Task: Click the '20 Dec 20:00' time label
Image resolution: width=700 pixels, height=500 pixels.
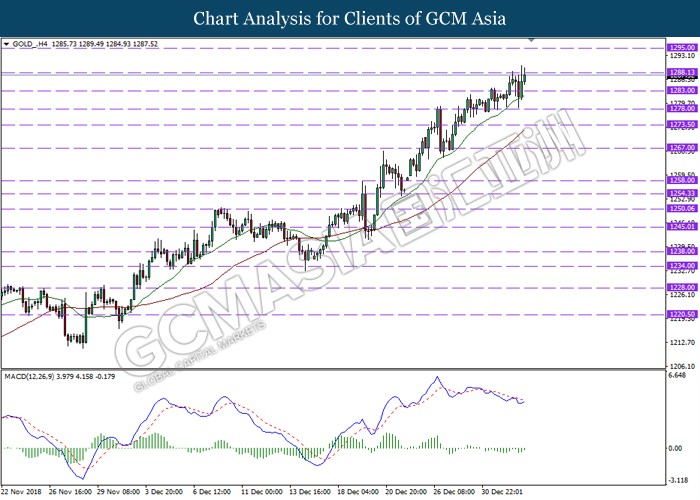Action: pyautogui.click(x=406, y=492)
